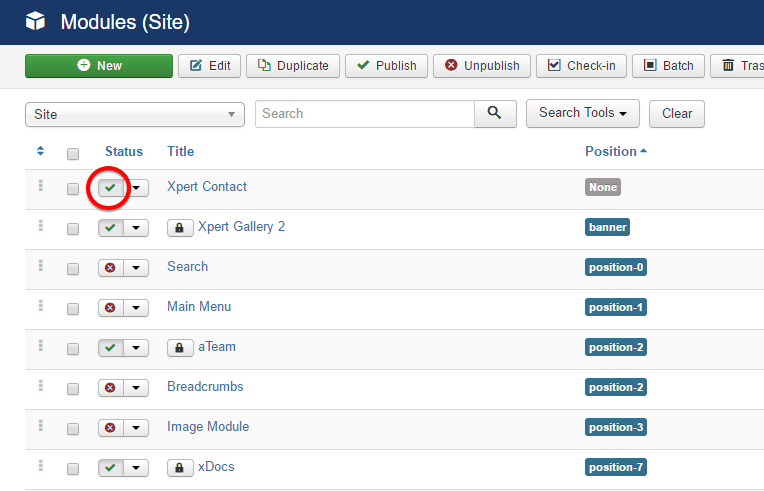Open status dropdown arrow for aTeam row
The height and width of the screenshot is (491, 764).
point(136,348)
